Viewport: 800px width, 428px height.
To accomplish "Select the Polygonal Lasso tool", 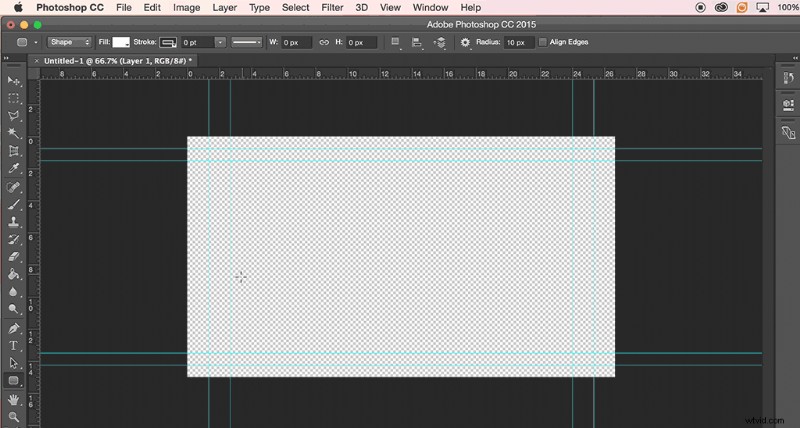I will pos(14,116).
